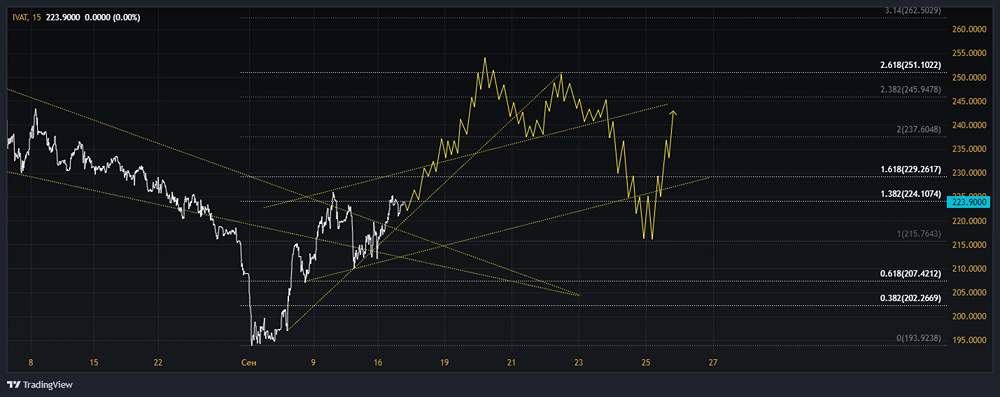Click the 245.0000 price axis label
Screen dimensions: 1000x397
[x=969, y=101]
